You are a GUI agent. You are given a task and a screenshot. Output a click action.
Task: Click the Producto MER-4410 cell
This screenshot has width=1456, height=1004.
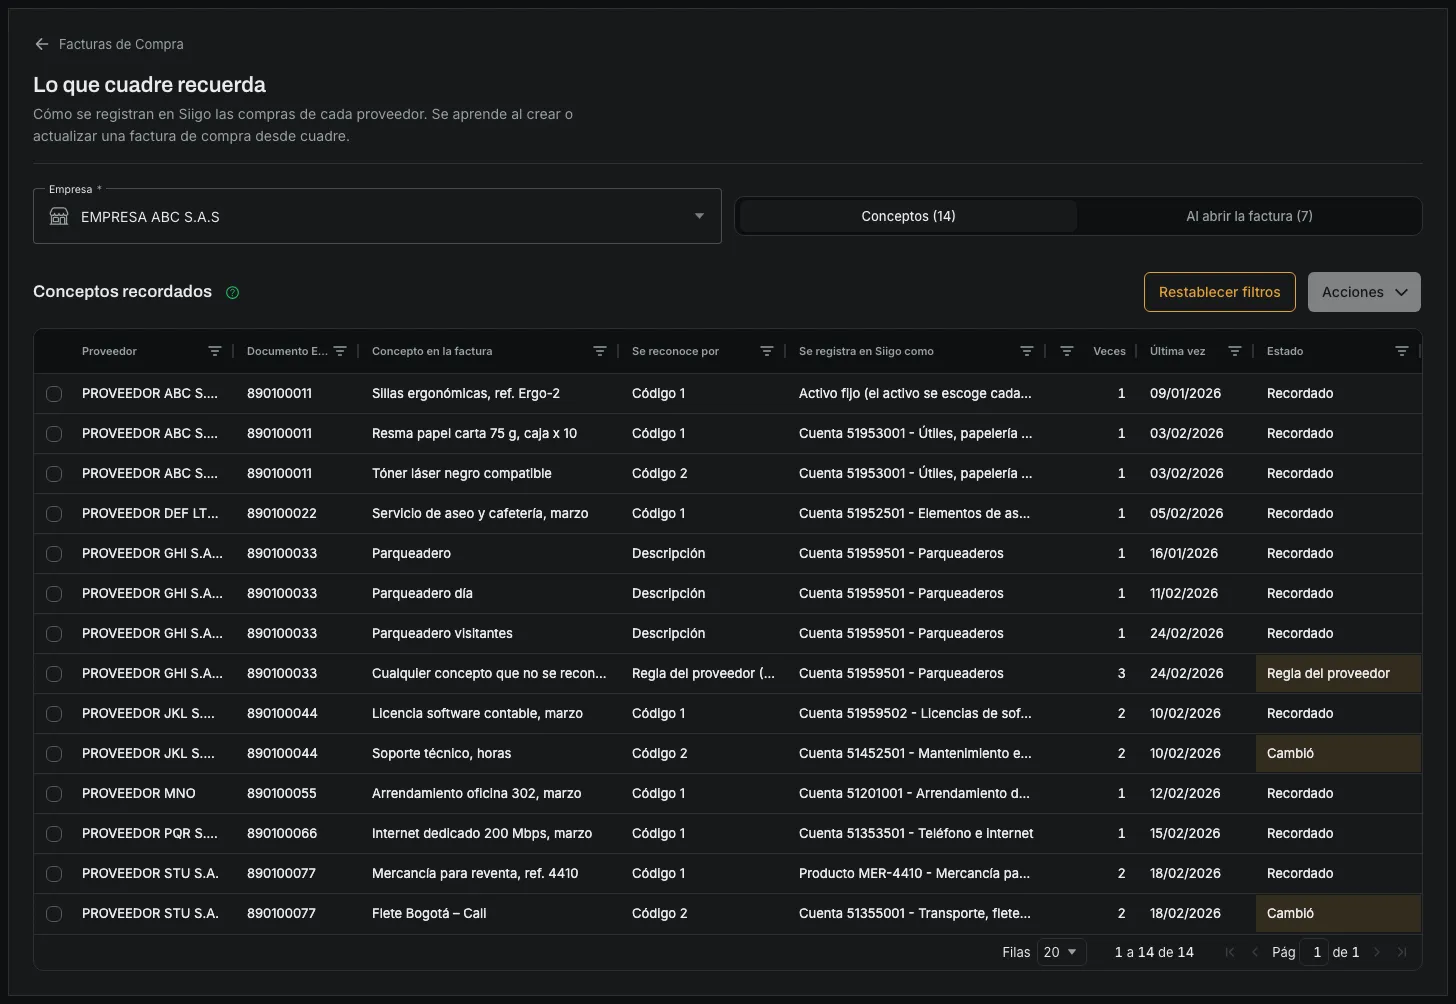914,873
